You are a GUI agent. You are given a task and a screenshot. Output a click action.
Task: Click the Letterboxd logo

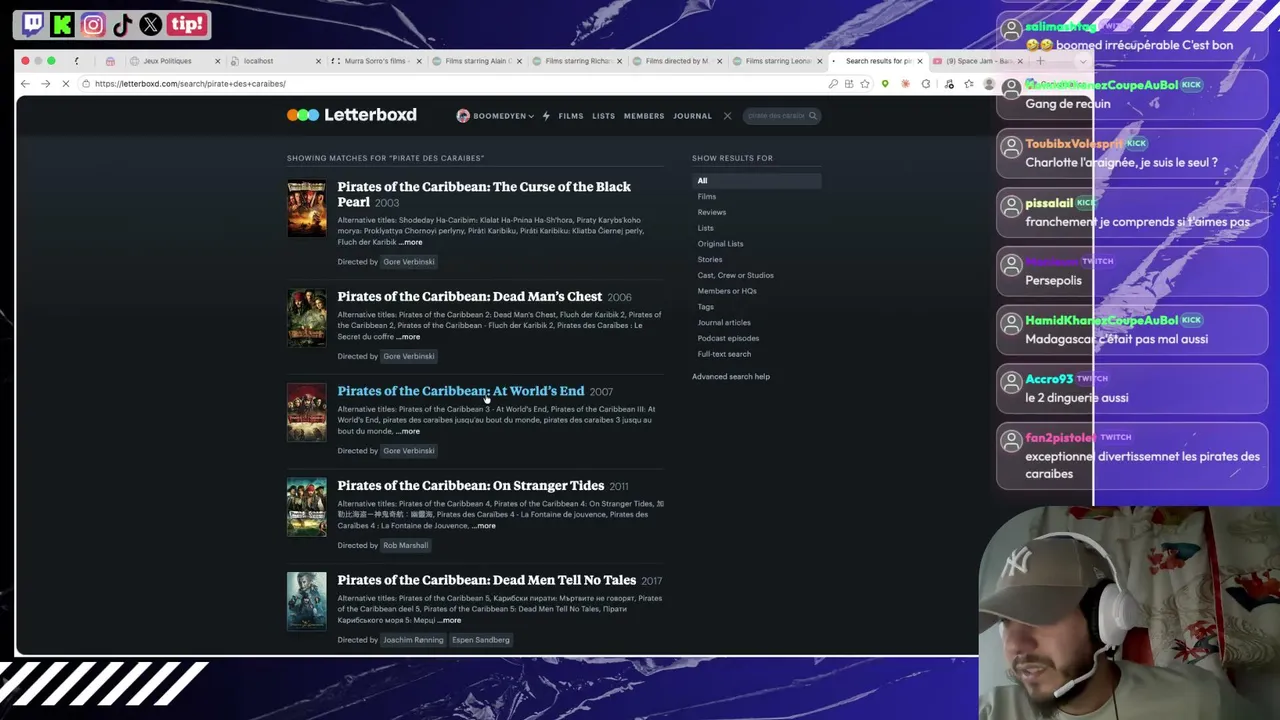click(352, 115)
